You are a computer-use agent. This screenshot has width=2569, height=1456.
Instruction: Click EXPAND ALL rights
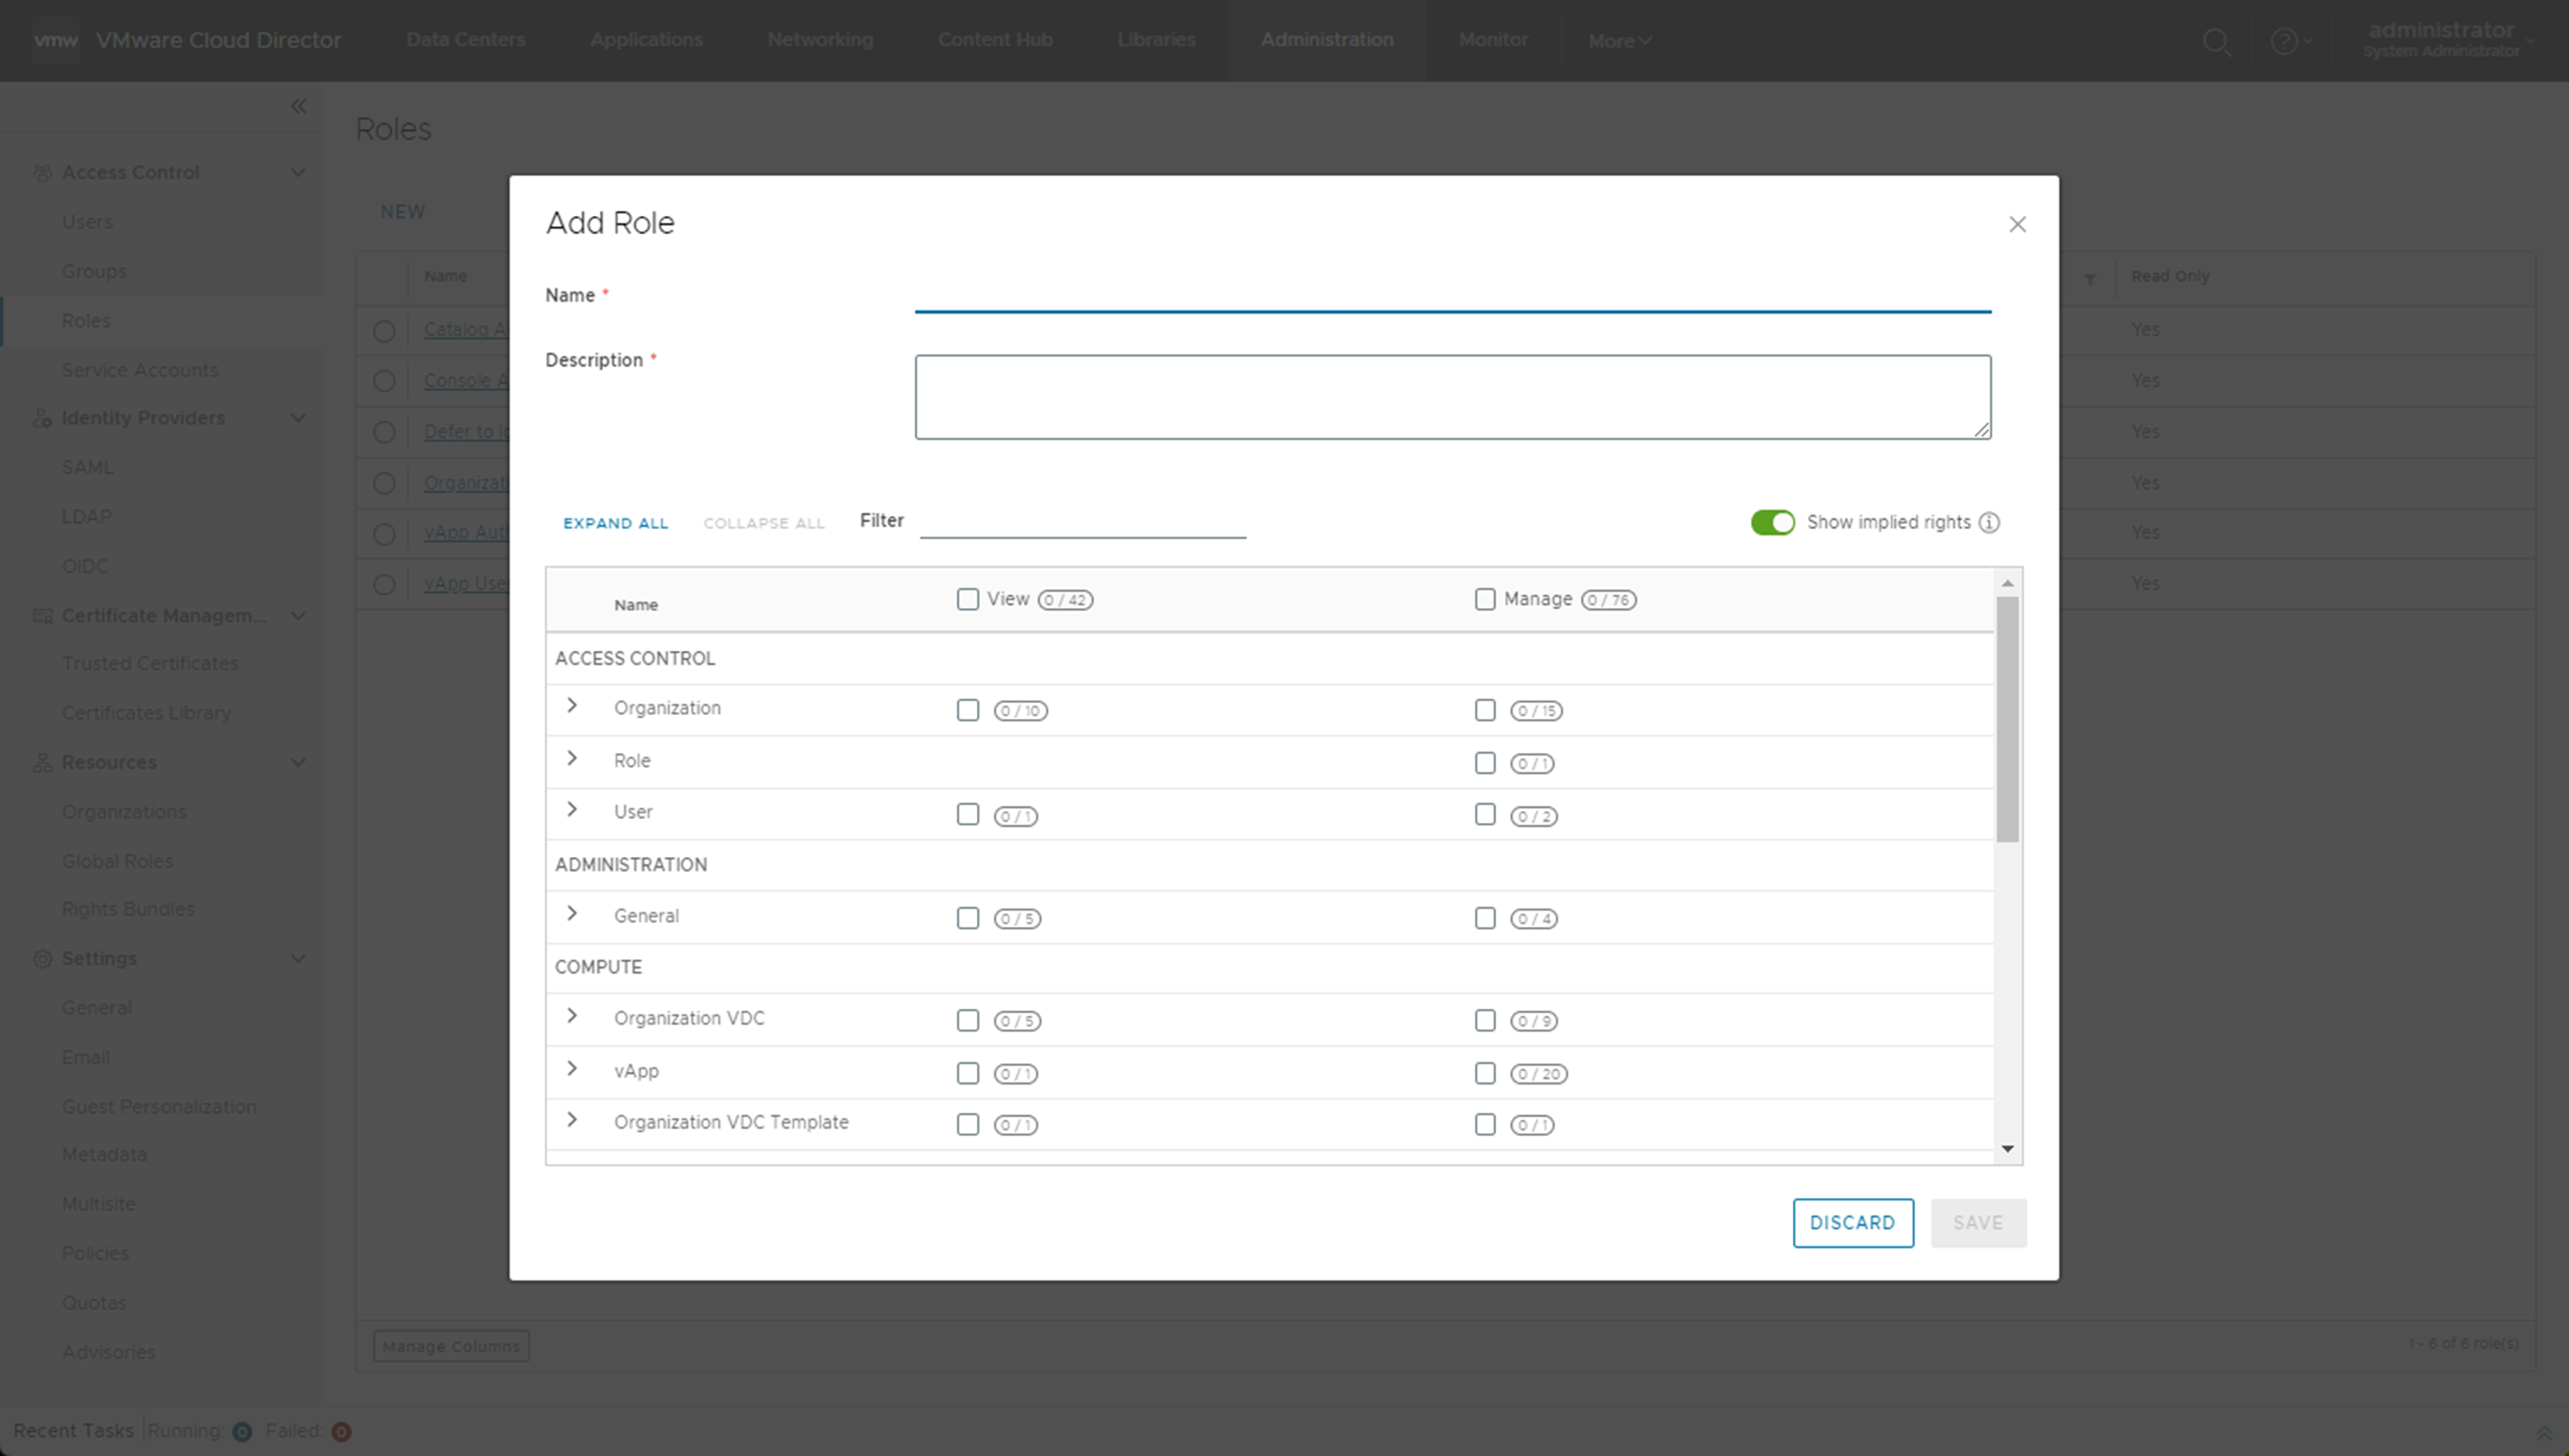coord(615,523)
